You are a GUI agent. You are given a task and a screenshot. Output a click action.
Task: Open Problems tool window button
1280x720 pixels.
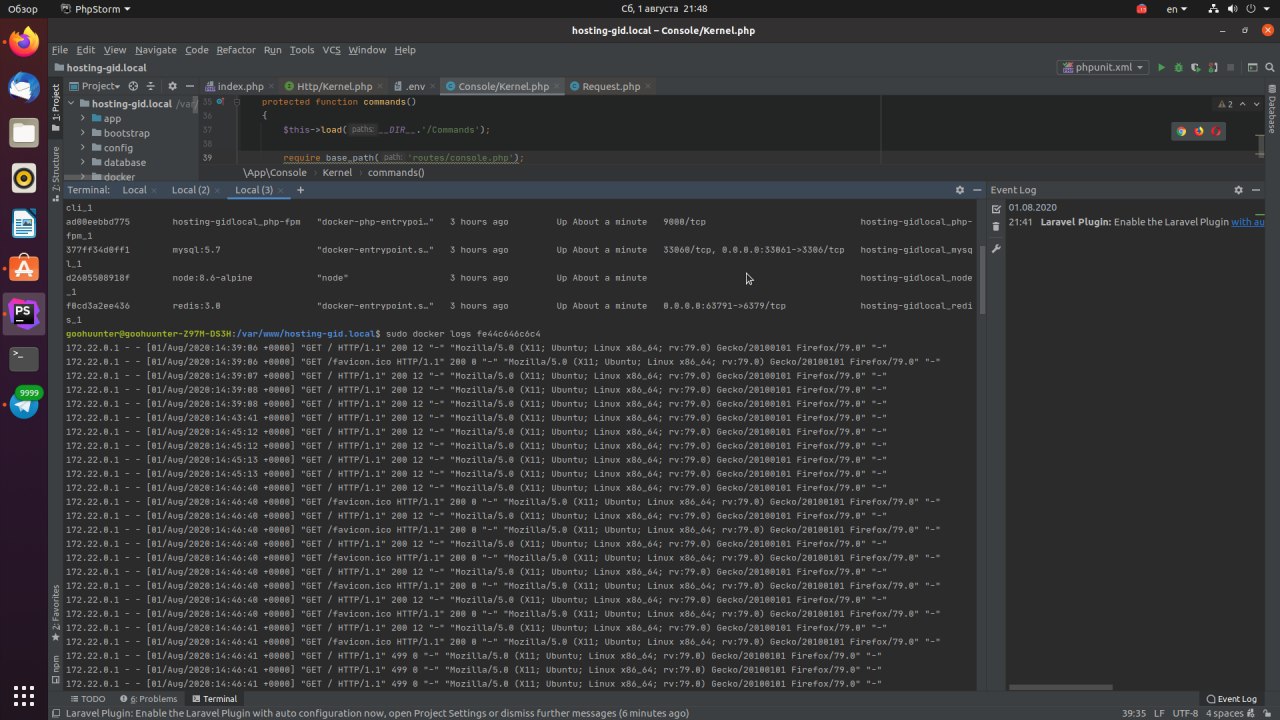(148, 699)
